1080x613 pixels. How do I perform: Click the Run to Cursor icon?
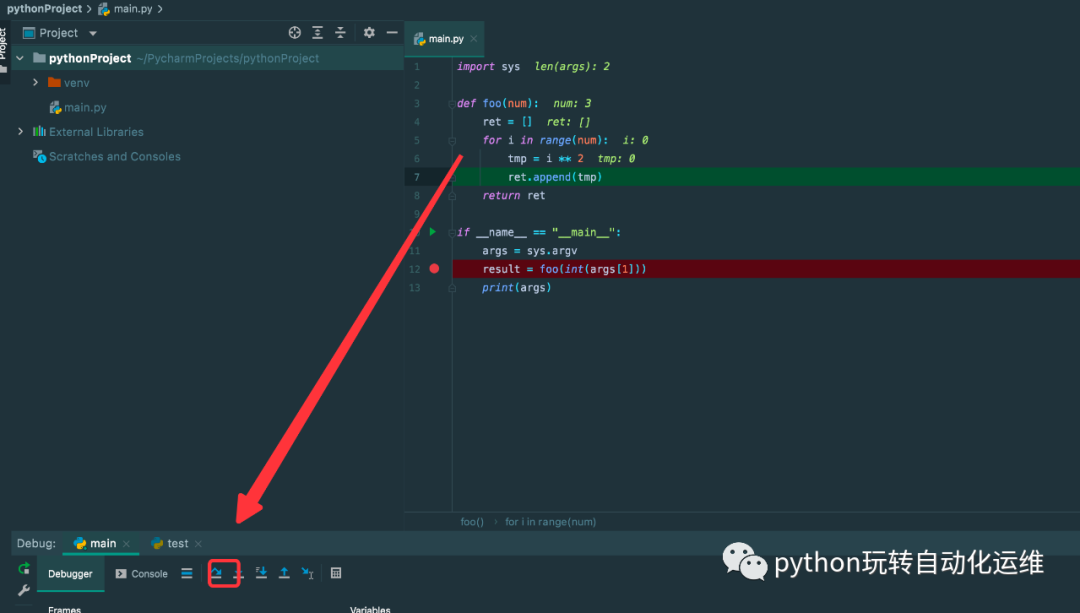point(307,573)
